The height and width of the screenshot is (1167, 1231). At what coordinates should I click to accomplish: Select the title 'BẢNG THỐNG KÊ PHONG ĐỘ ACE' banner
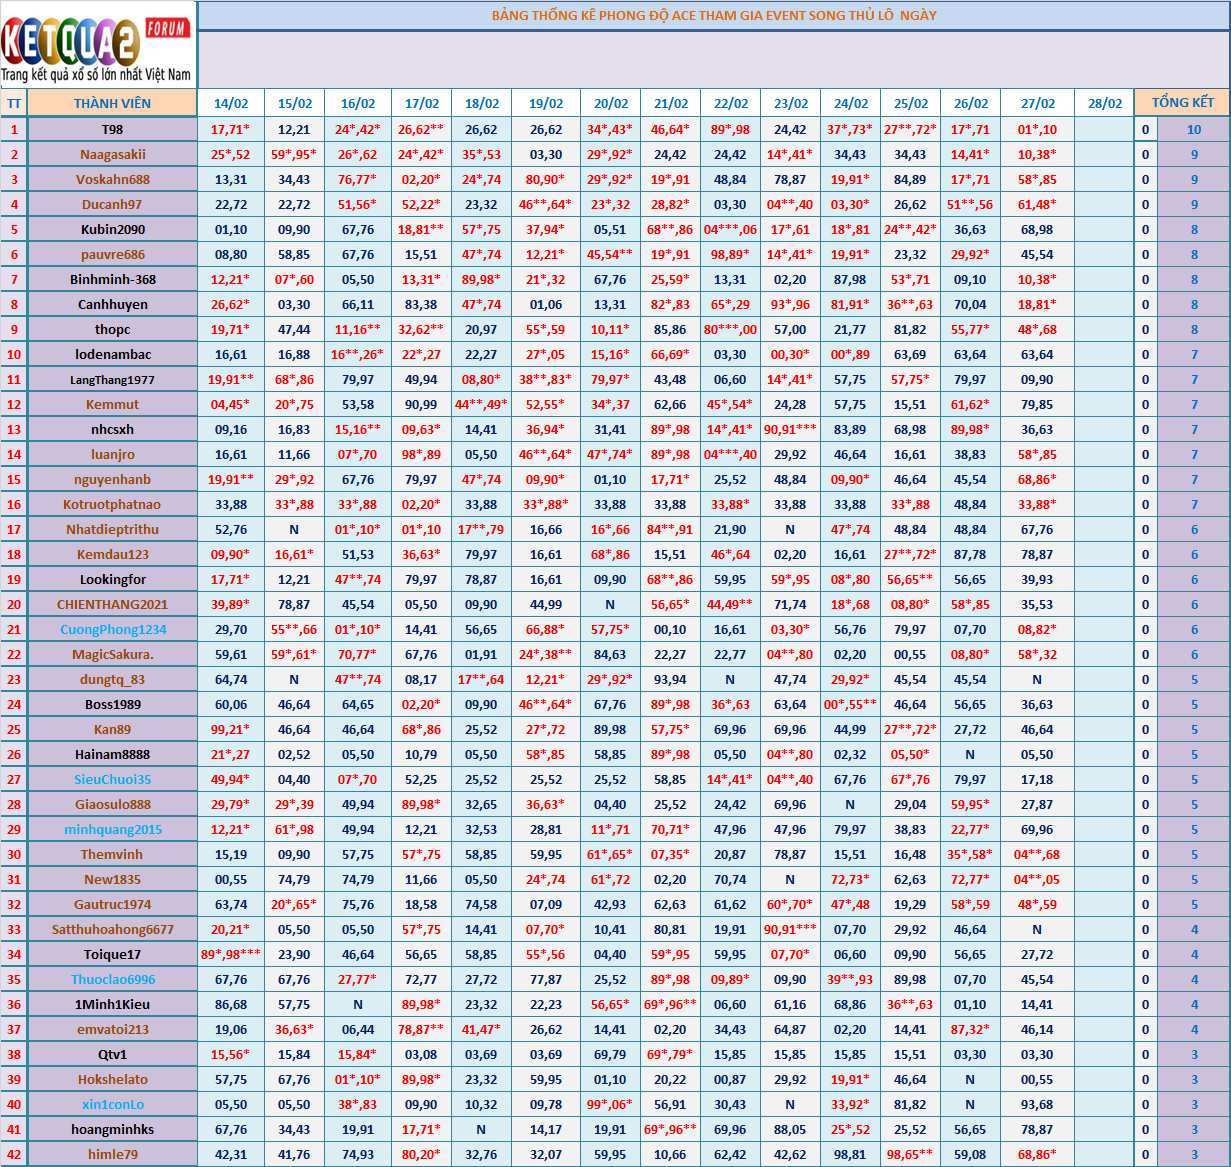714,16
